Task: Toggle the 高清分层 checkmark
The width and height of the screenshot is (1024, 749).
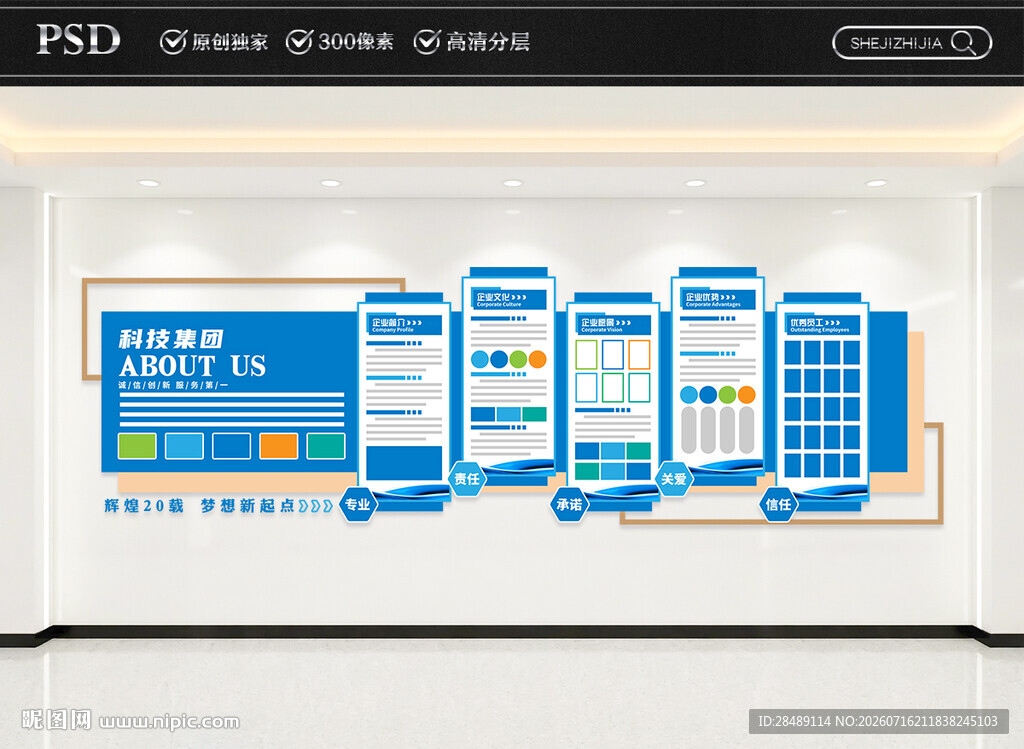Action: (426, 41)
